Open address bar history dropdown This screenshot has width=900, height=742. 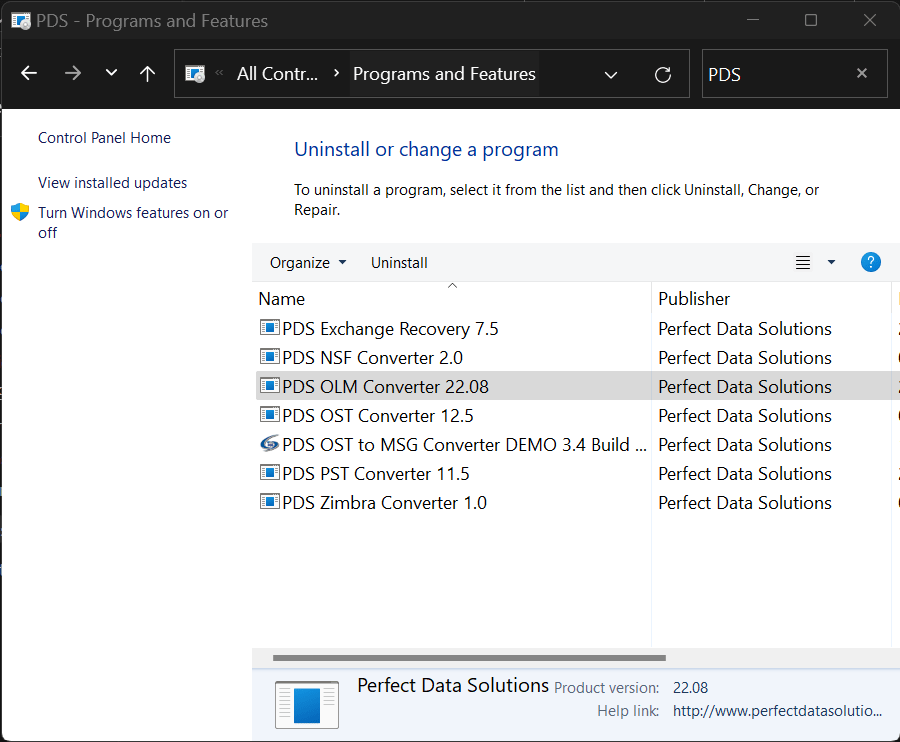(x=611, y=75)
